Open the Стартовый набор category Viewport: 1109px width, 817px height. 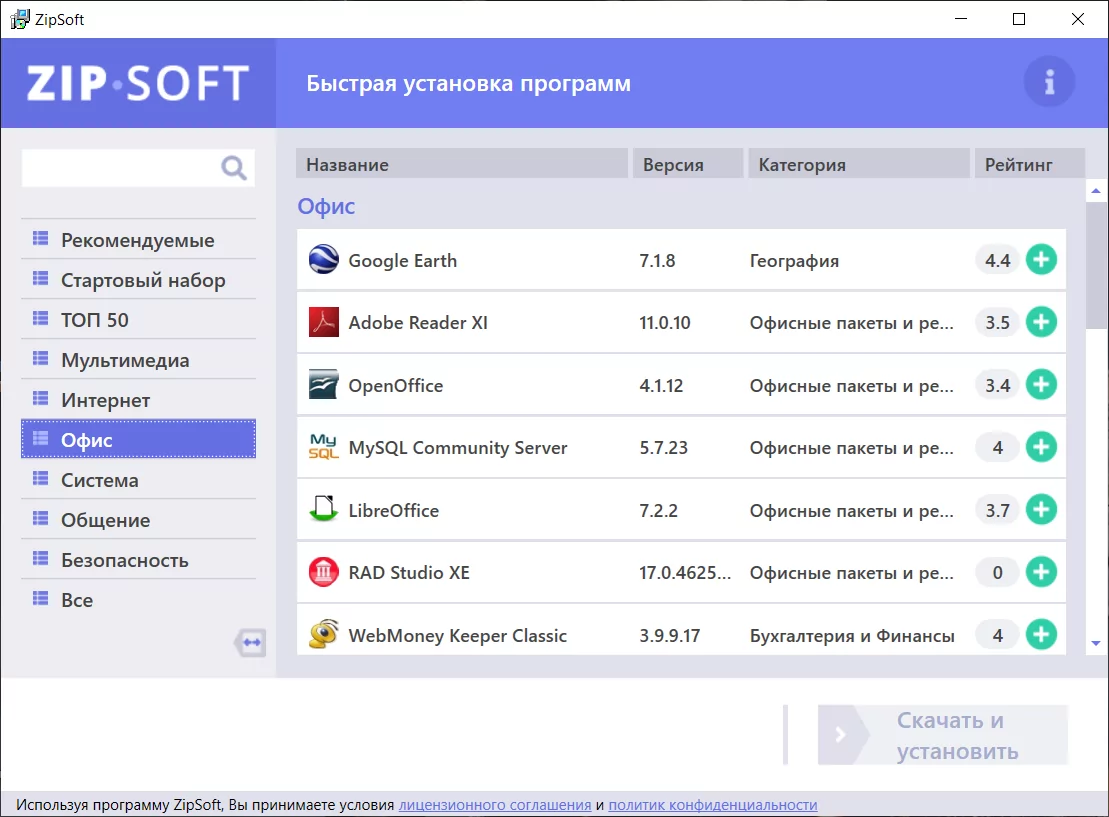coord(139,280)
